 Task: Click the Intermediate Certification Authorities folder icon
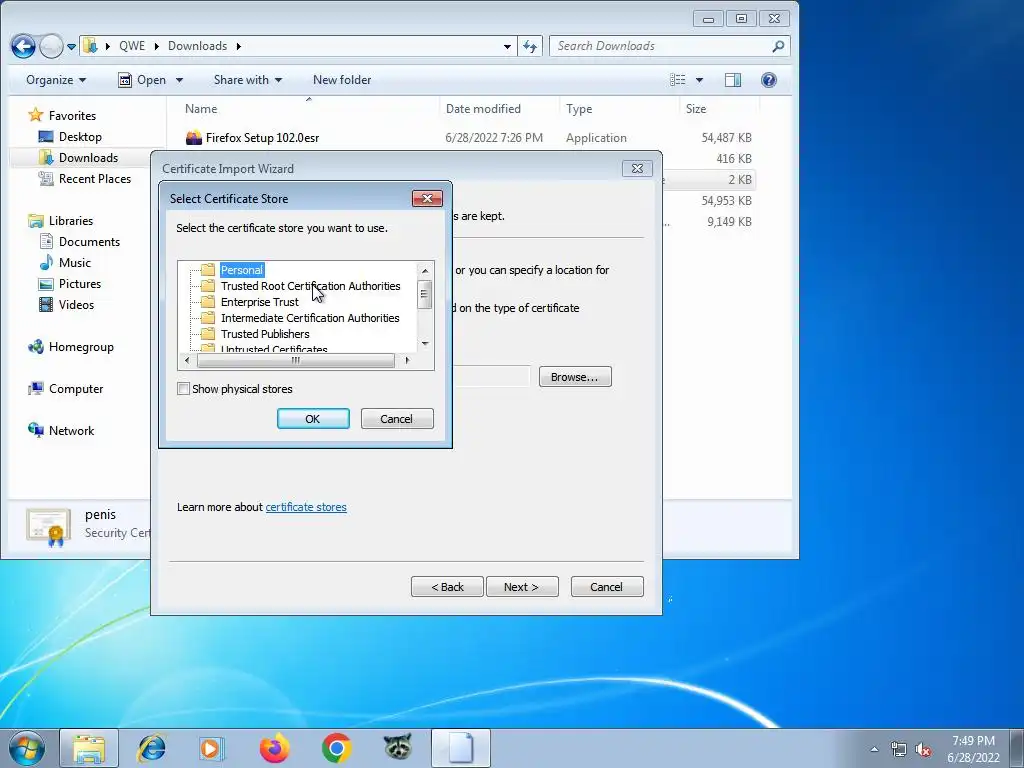(x=208, y=318)
